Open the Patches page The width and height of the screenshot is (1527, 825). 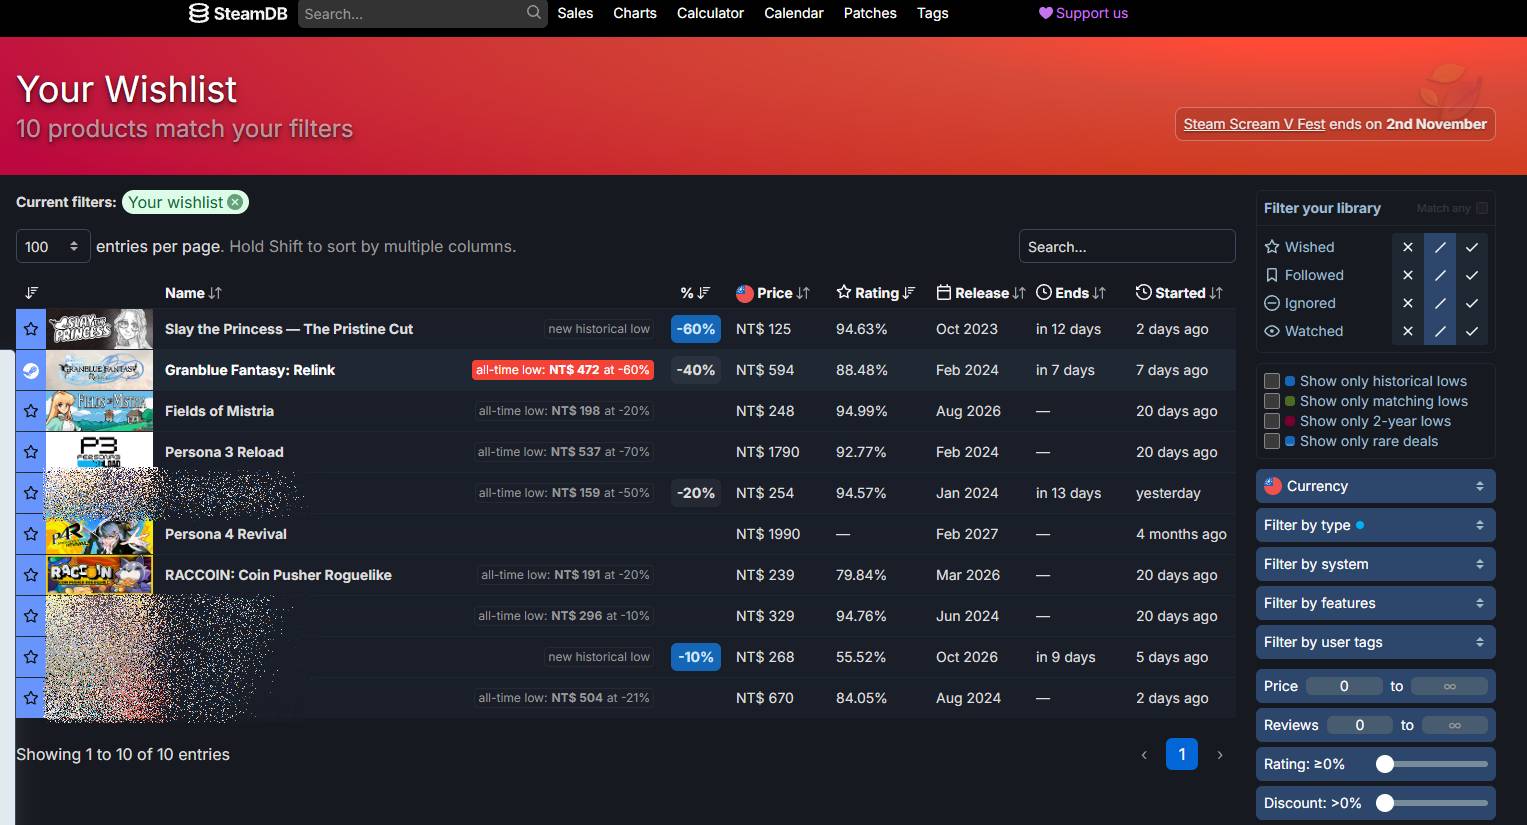tap(870, 13)
